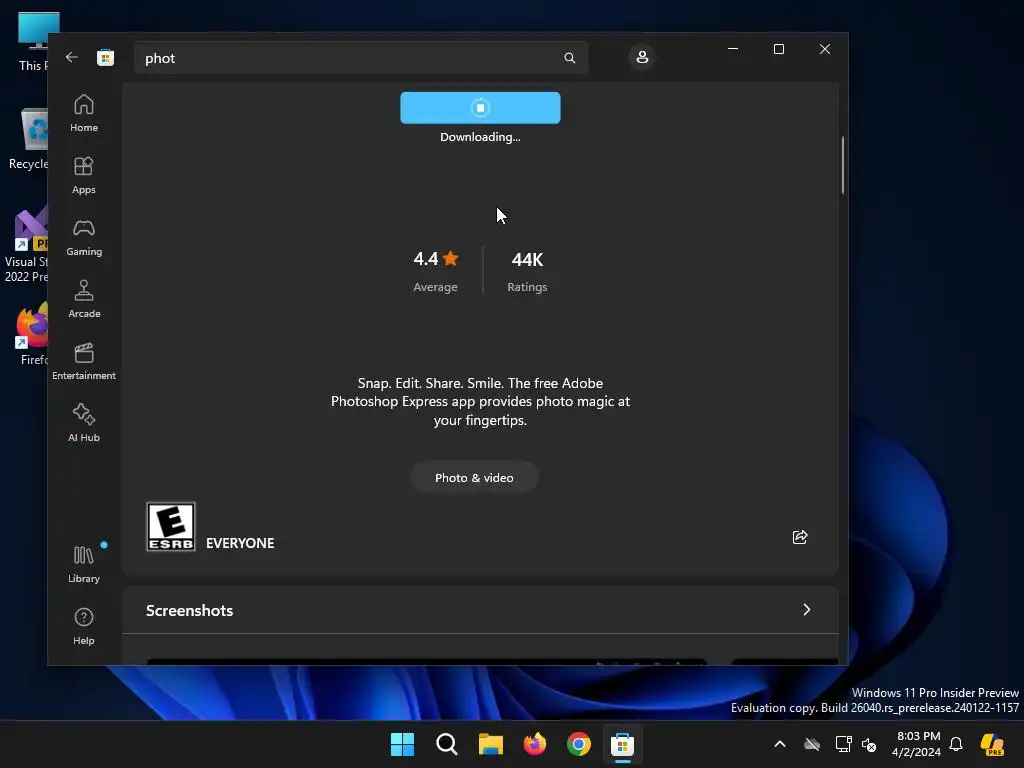
Task: Click the 4.4 Average rating
Action: pos(436,271)
